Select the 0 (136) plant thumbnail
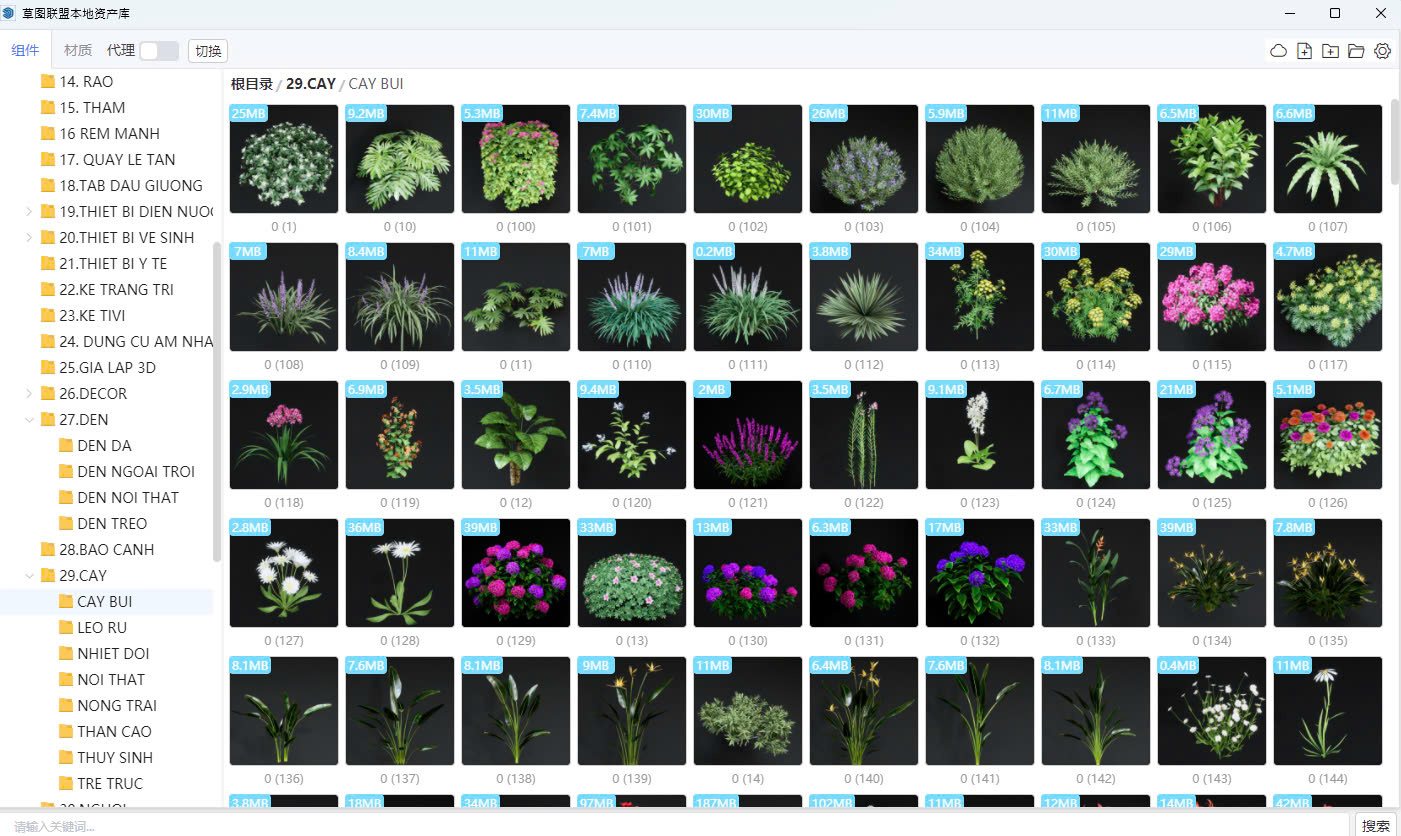 [284, 711]
